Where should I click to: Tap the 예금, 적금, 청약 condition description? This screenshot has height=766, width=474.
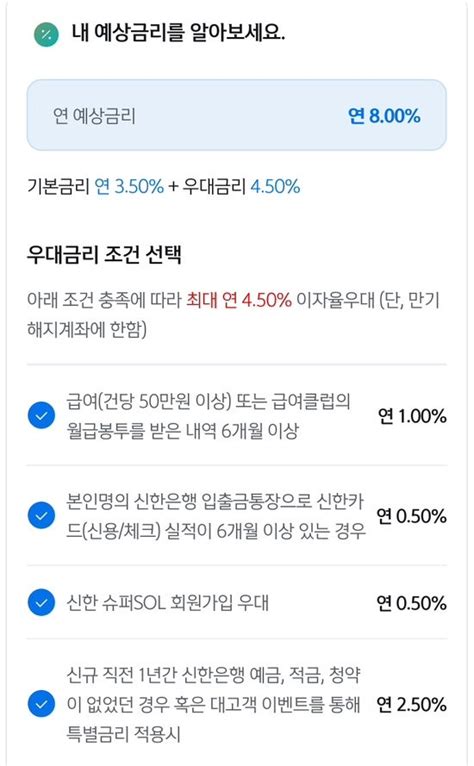coord(214,704)
